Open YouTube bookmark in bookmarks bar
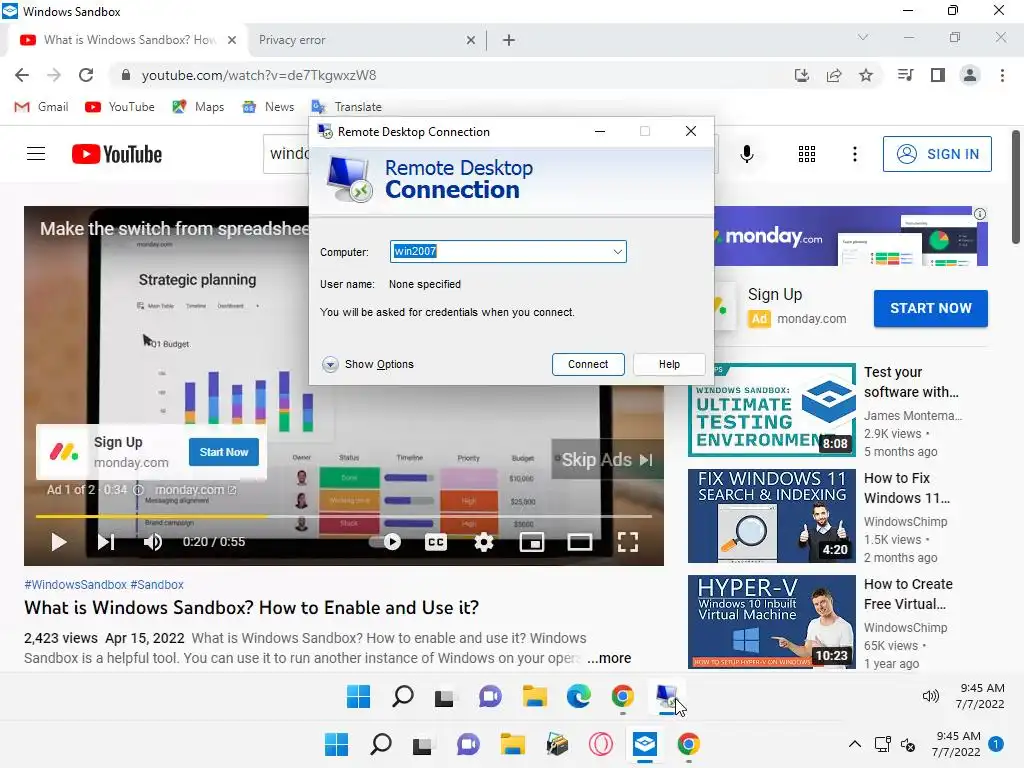Viewport: 1024px width, 768px height. tap(120, 106)
